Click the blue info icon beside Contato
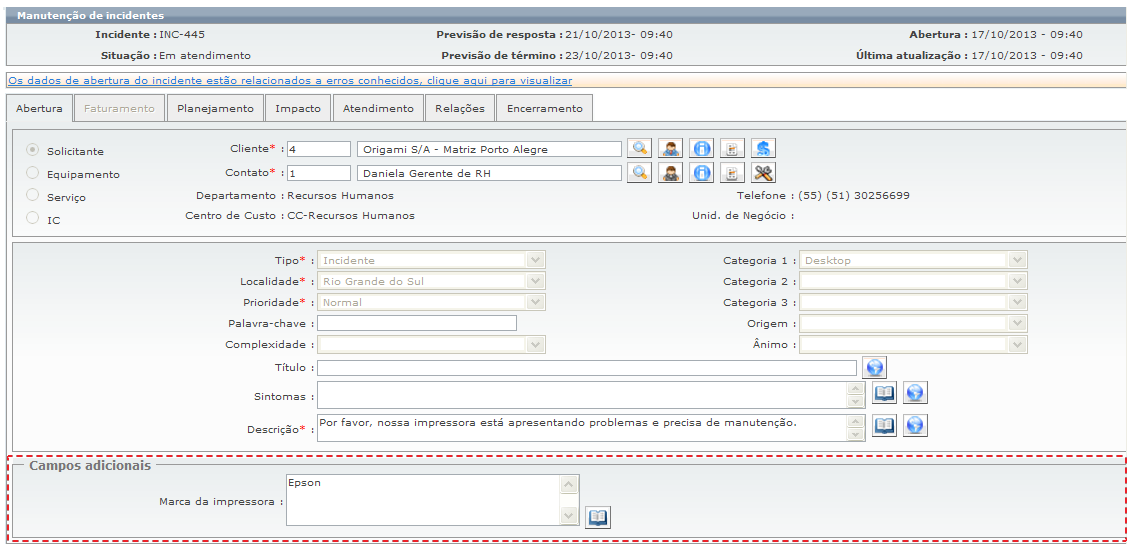The image size is (1140, 557). 702,173
